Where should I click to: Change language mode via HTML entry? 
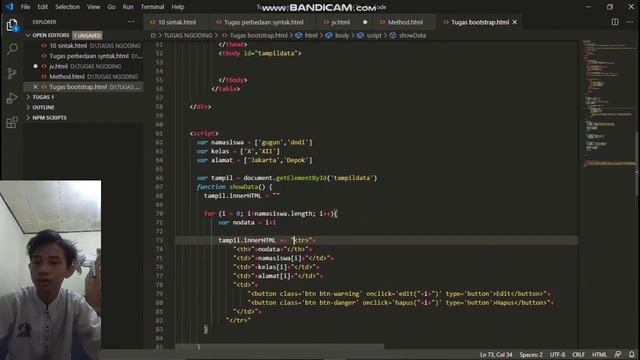coord(599,355)
